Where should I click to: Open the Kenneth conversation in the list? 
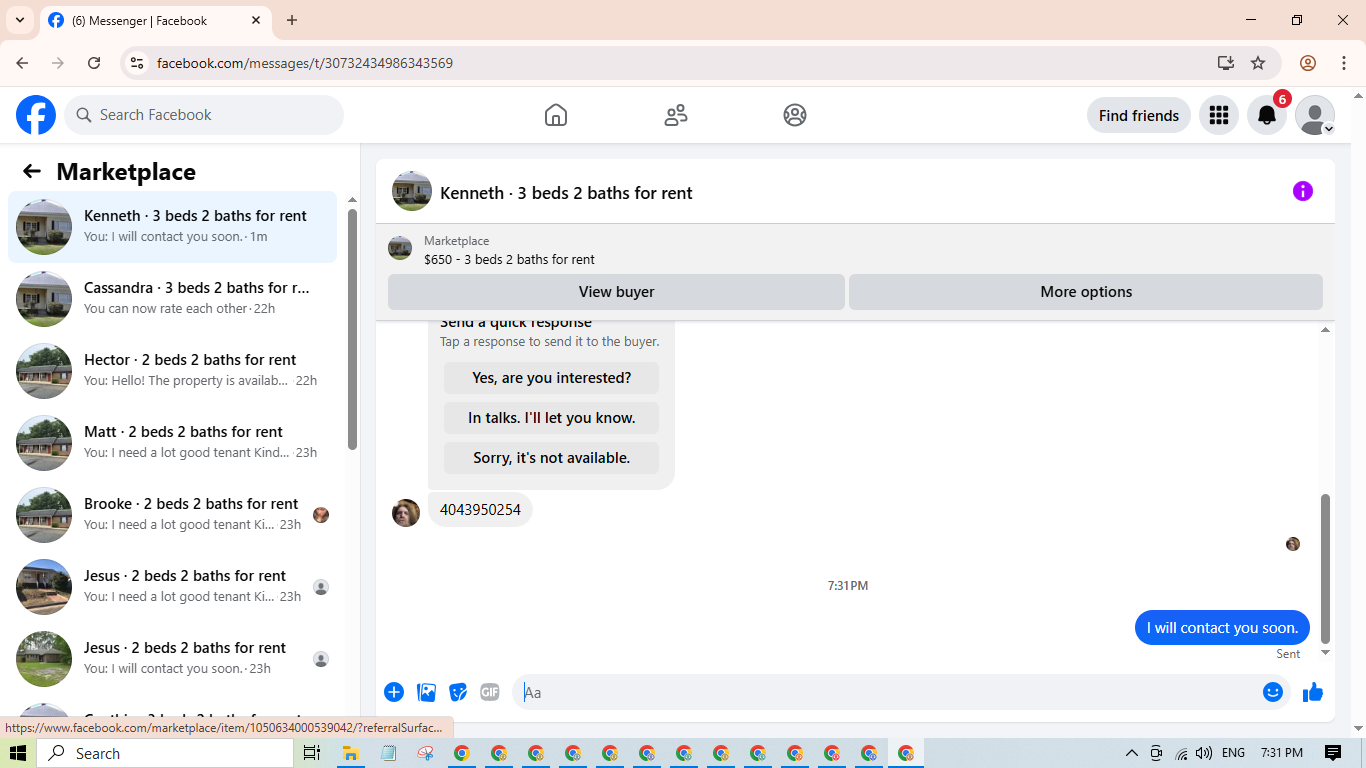pyautogui.click(x=173, y=227)
